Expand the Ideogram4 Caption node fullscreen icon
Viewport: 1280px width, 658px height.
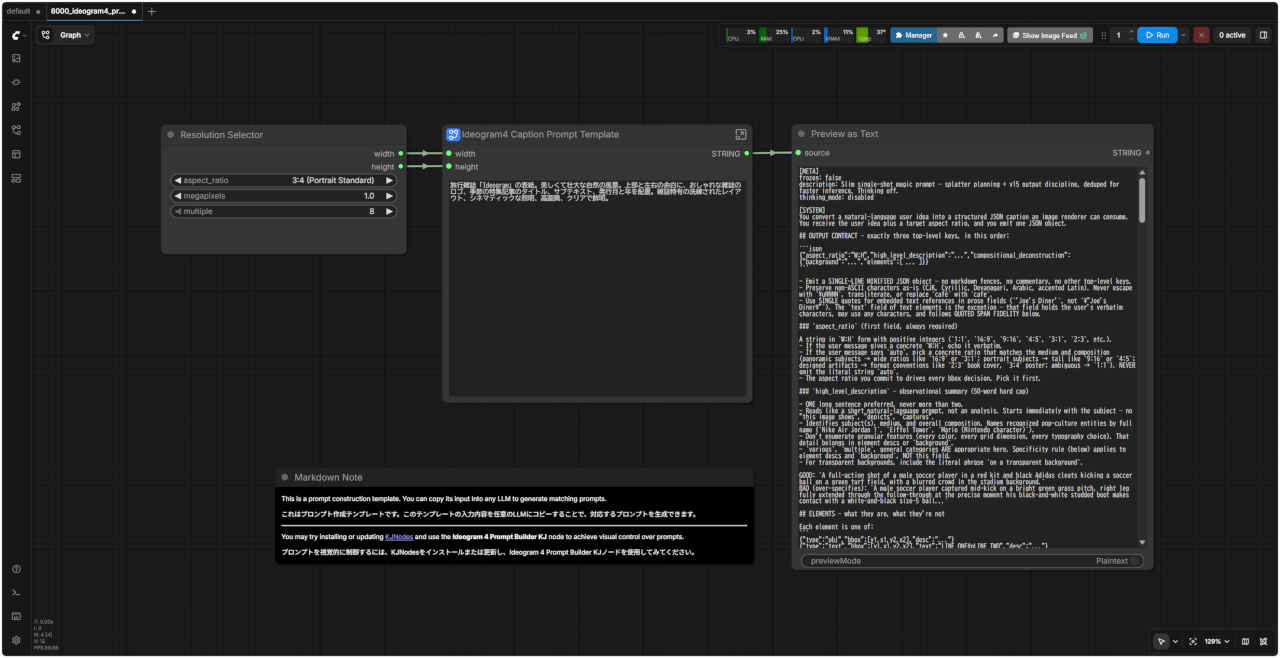(741, 134)
